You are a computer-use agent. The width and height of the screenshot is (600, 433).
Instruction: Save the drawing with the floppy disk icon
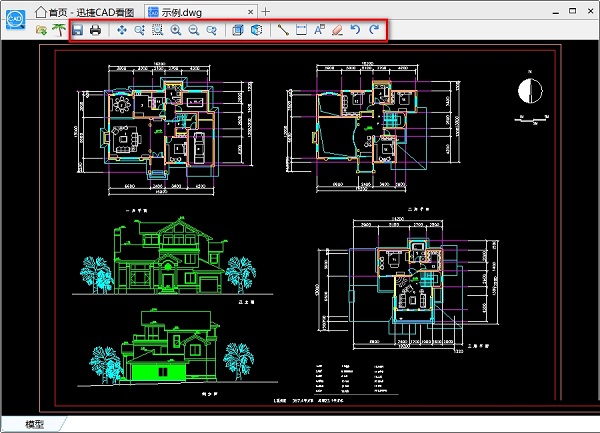pyautogui.click(x=77, y=30)
